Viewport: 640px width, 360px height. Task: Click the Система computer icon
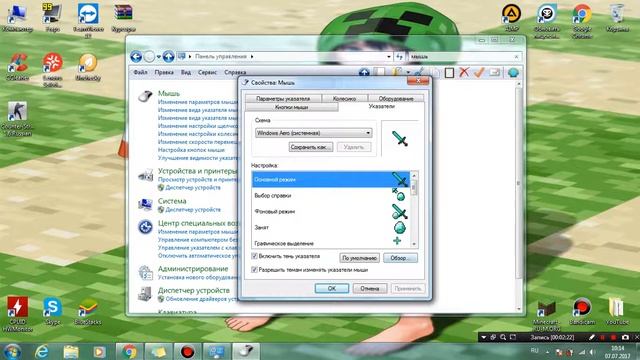click(145, 204)
